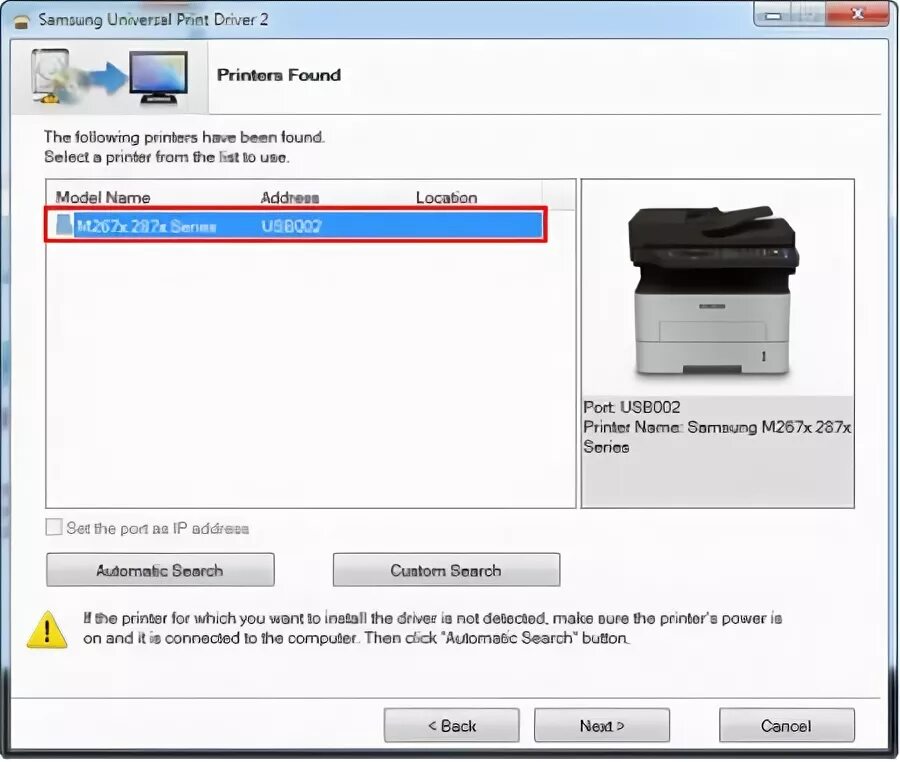Click the 'Printers Found' heading

coord(279,75)
